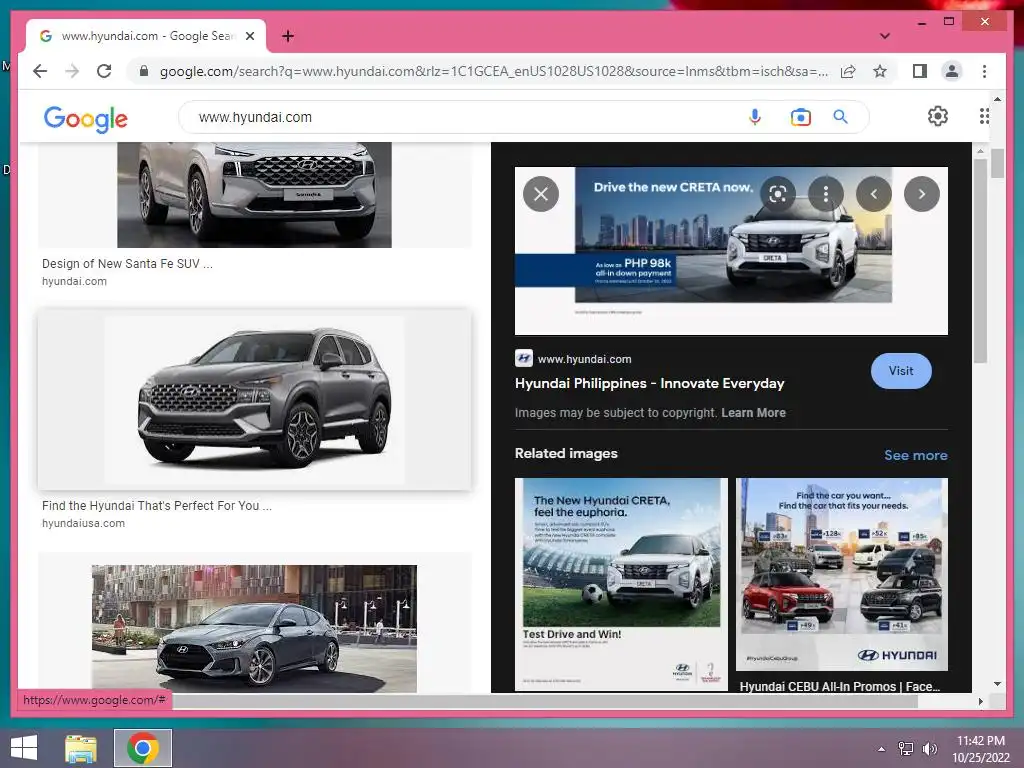View site info via padlock icon
The width and height of the screenshot is (1024, 768).
pyautogui.click(x=144, y=71)
